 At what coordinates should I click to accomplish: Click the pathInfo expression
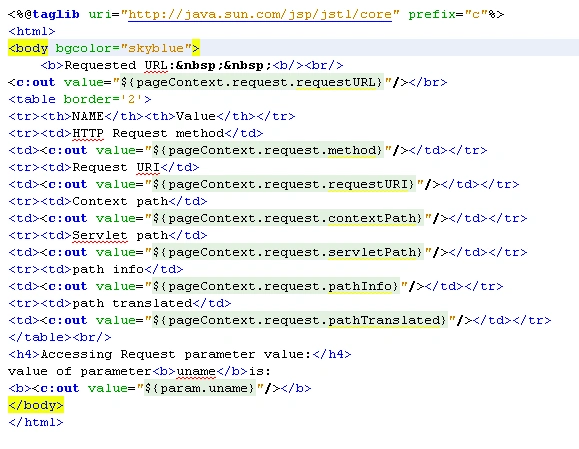click(275, 286)
